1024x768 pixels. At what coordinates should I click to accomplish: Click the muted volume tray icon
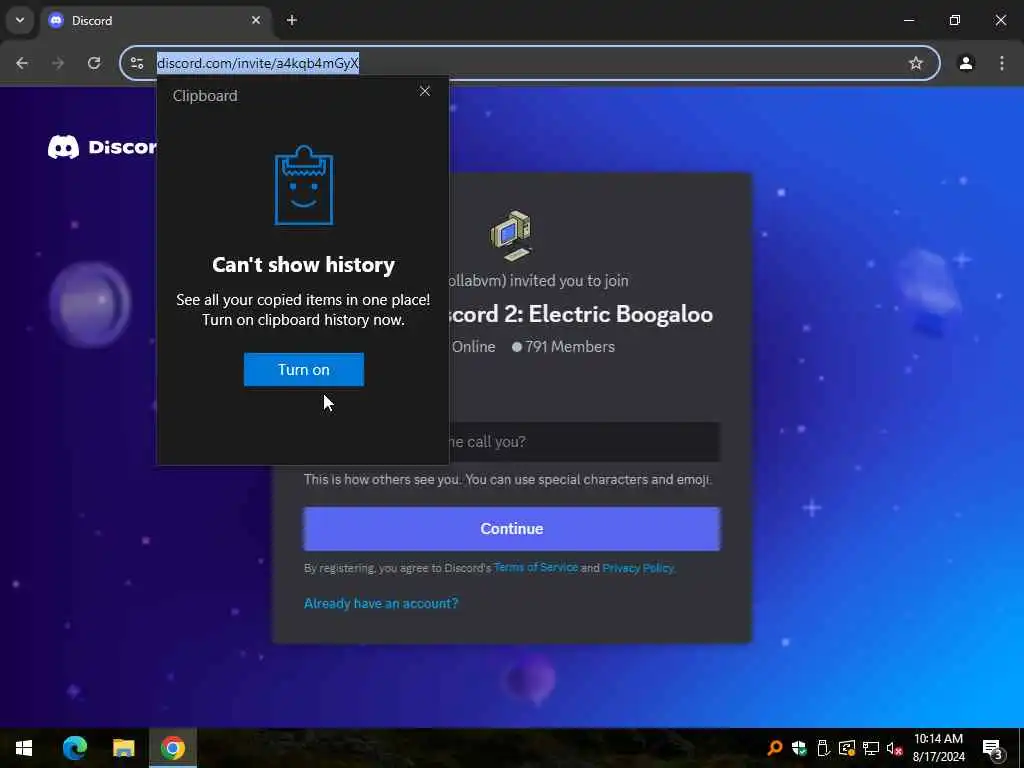(x=894, y=748)
